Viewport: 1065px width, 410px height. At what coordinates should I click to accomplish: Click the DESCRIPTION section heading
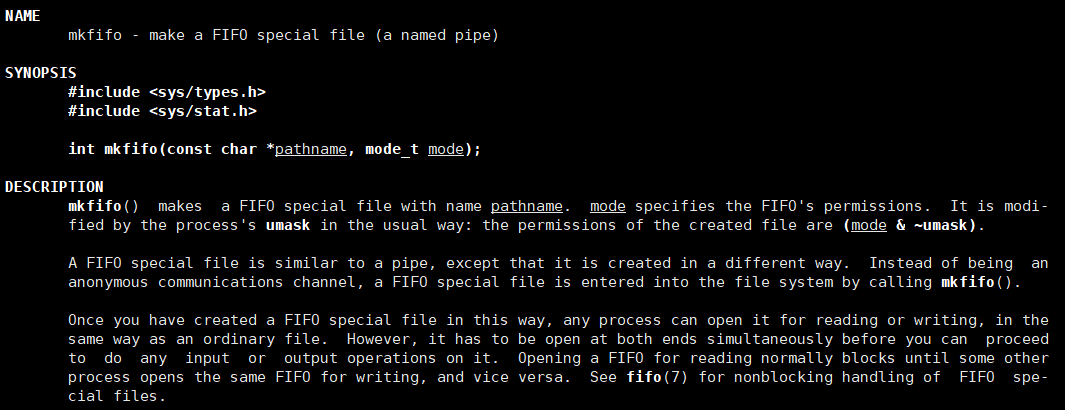(x=54, y=187)
